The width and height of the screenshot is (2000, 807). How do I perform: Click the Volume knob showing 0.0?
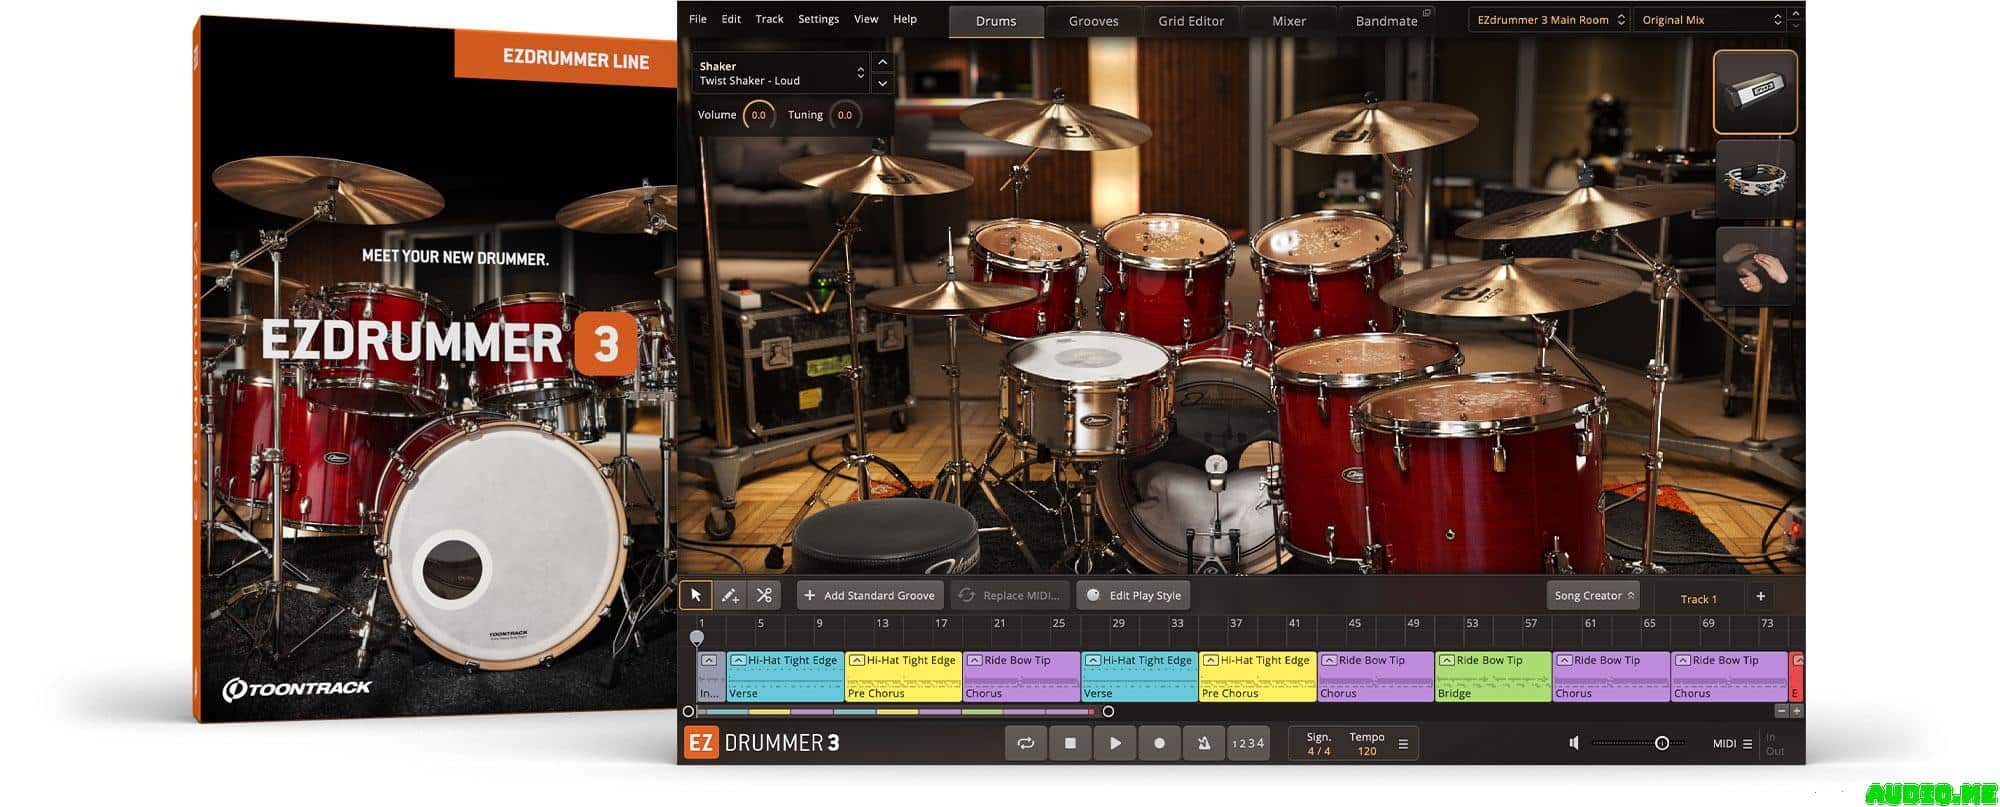(x=759, y=115)
